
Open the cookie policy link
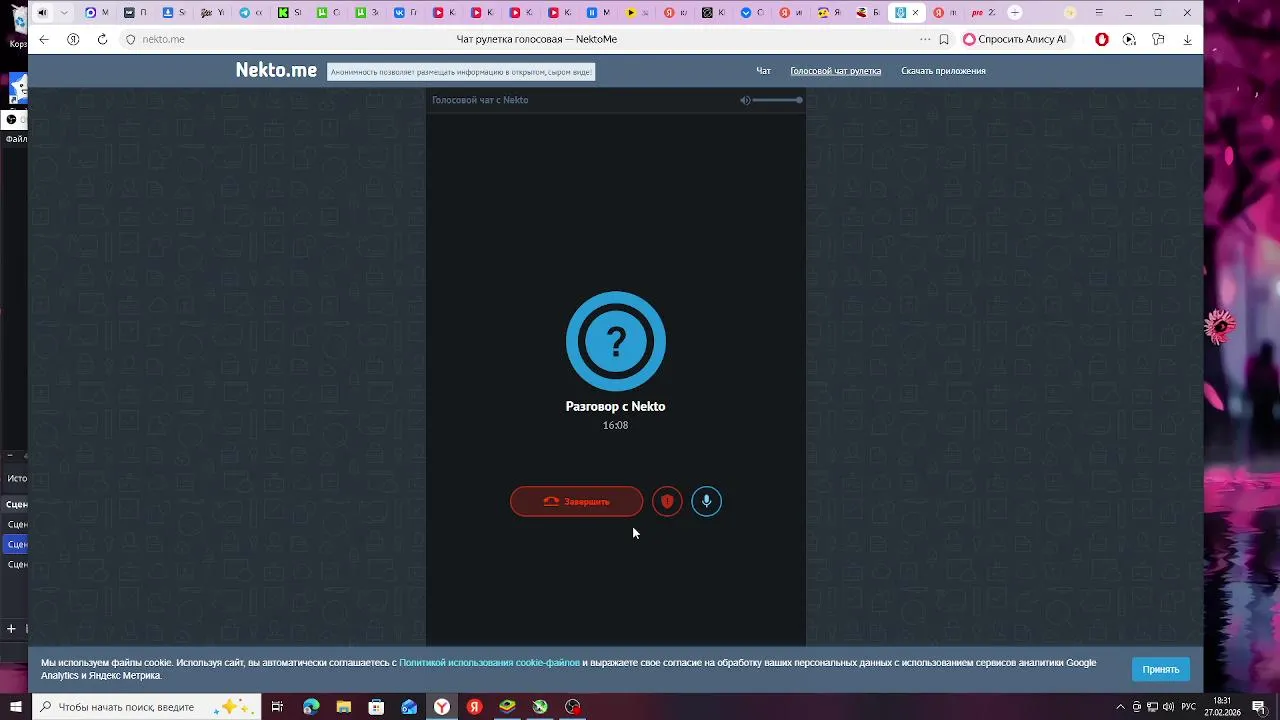(x=489, y=662)
